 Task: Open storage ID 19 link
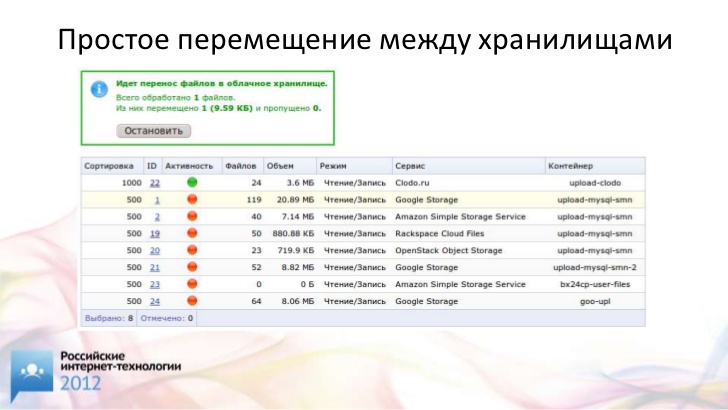click(154, 233)
